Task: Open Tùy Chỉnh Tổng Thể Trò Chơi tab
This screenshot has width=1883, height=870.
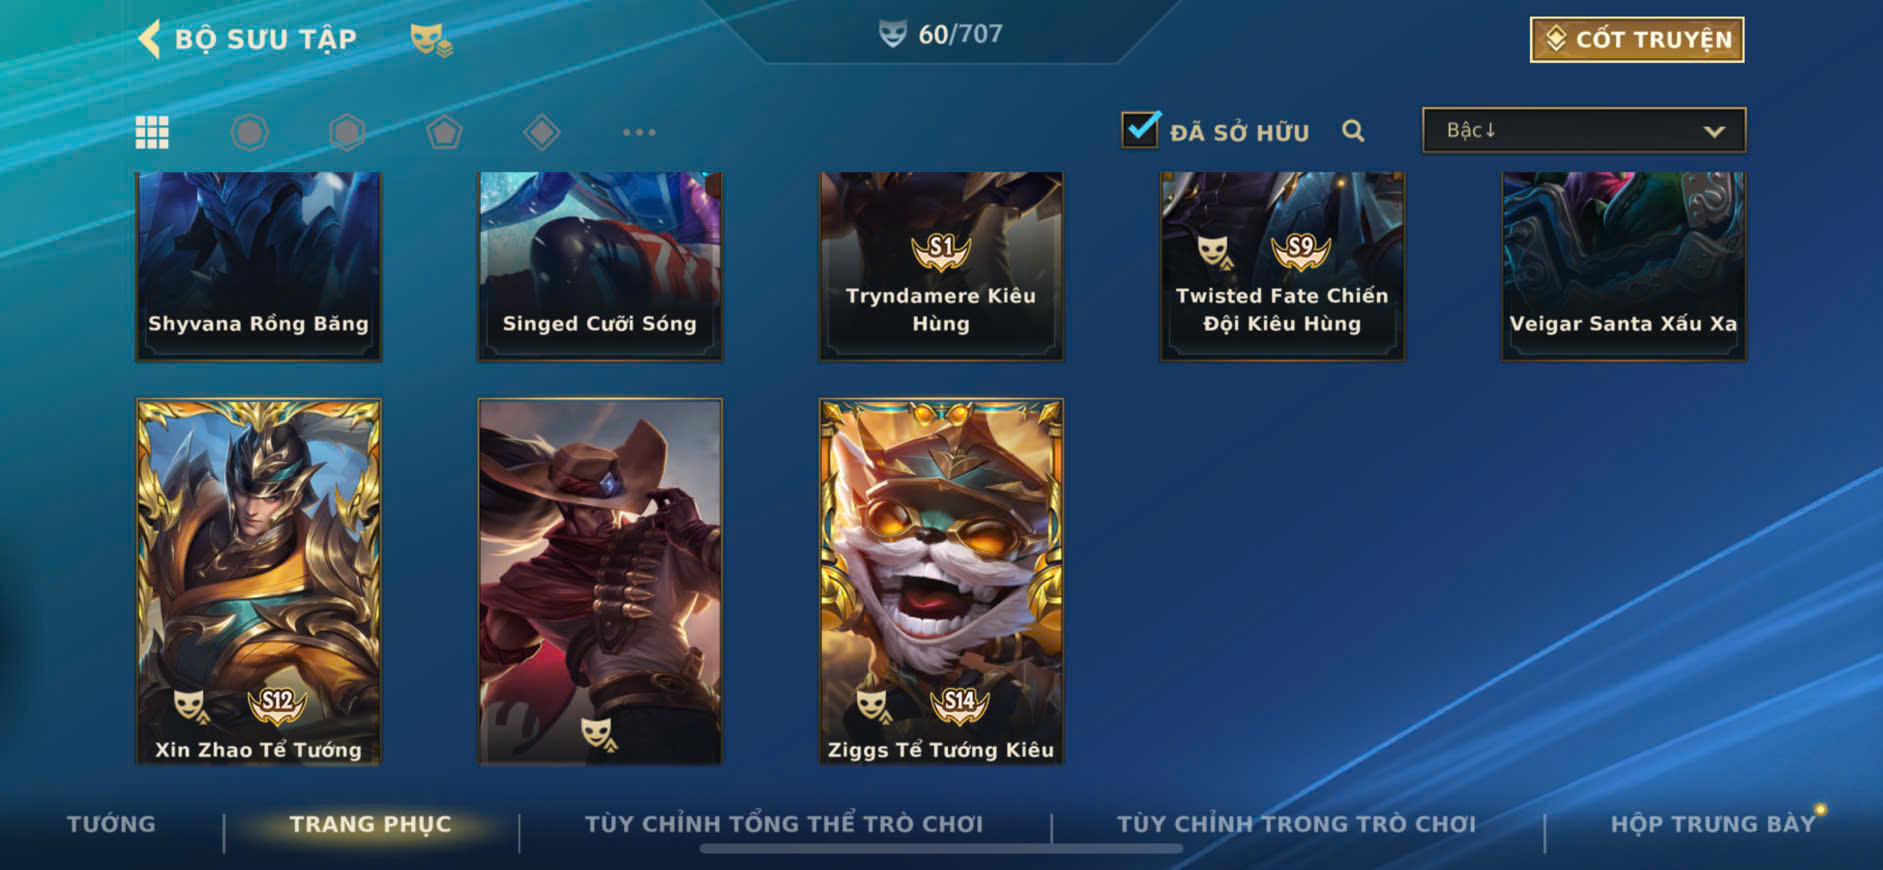Action: pyautogui.click(x=784, y=824)
